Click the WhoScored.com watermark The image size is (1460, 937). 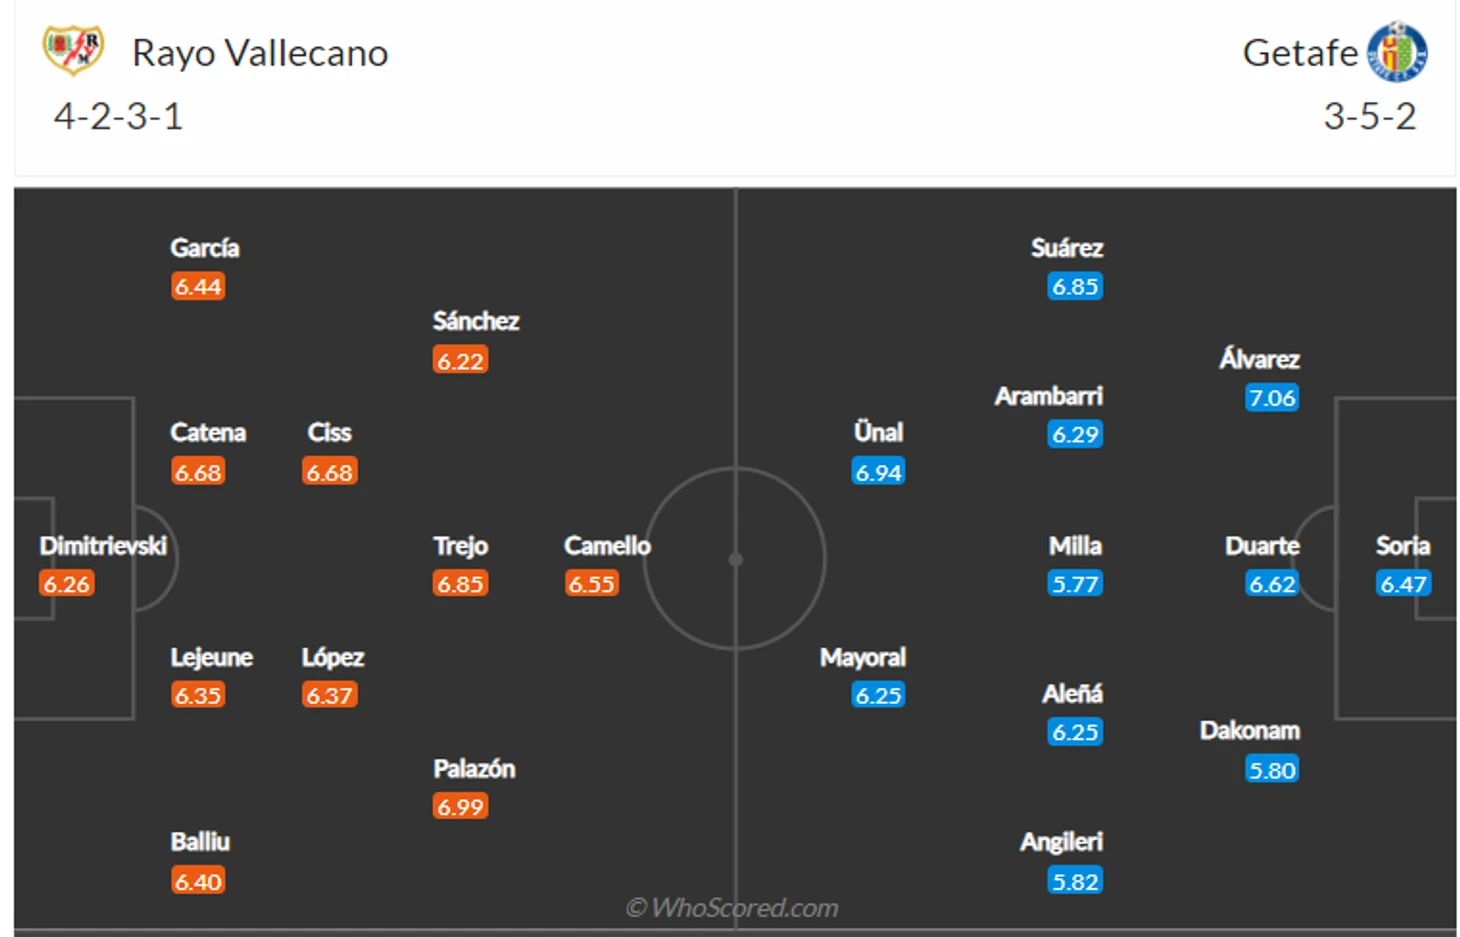732,908
